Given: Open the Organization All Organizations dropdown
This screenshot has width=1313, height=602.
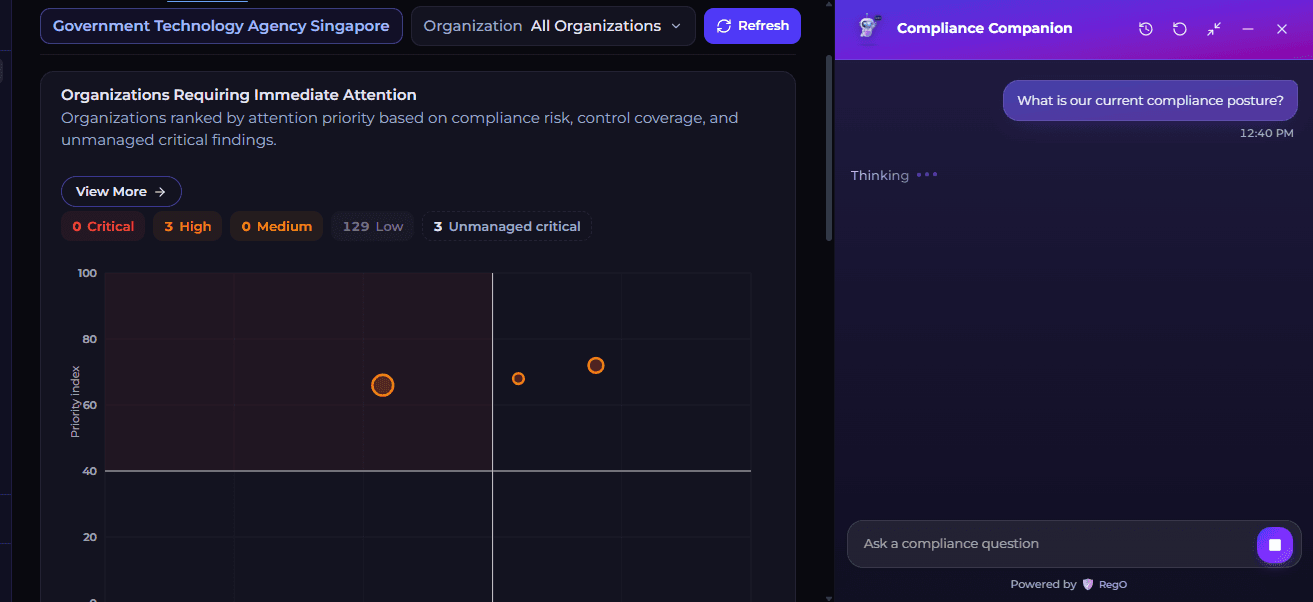Looking at the screenshot, I should [553, 26].
